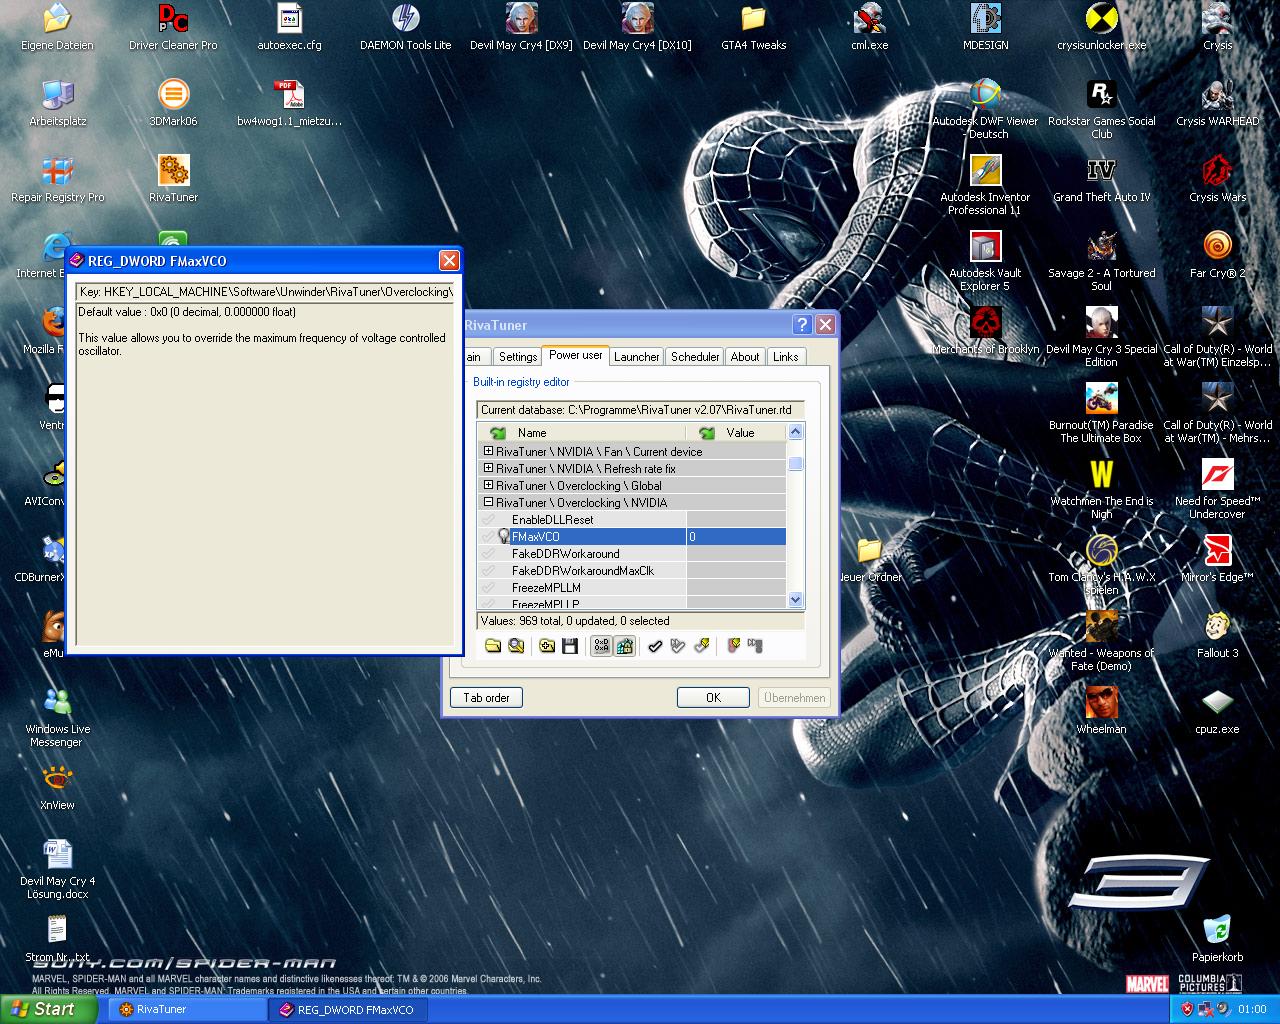1280x1024 pixels.
Task: Open Fallout 3 desktop shortcut
Action: point(1217,635)
